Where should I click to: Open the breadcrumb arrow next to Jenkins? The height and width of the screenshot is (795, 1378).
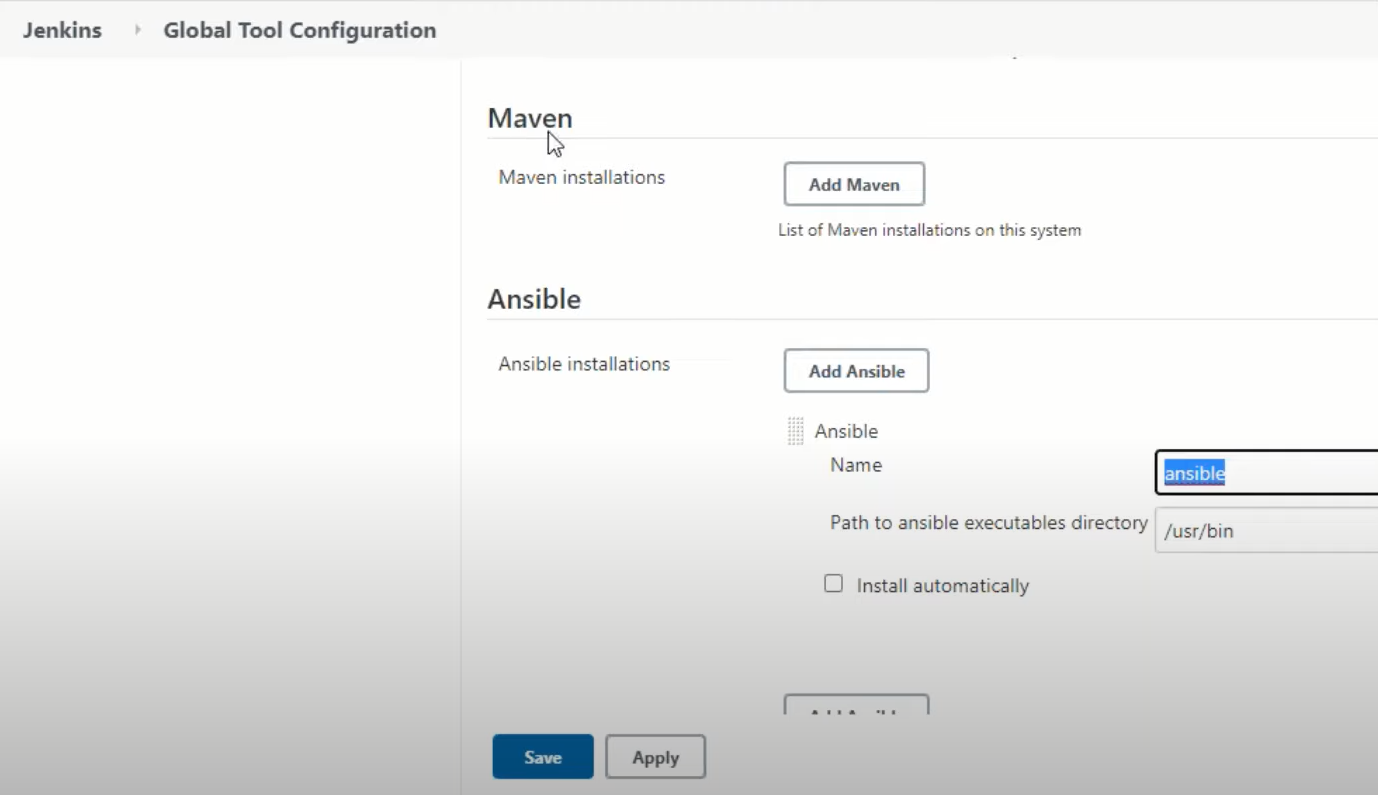(x=138, y=30)
